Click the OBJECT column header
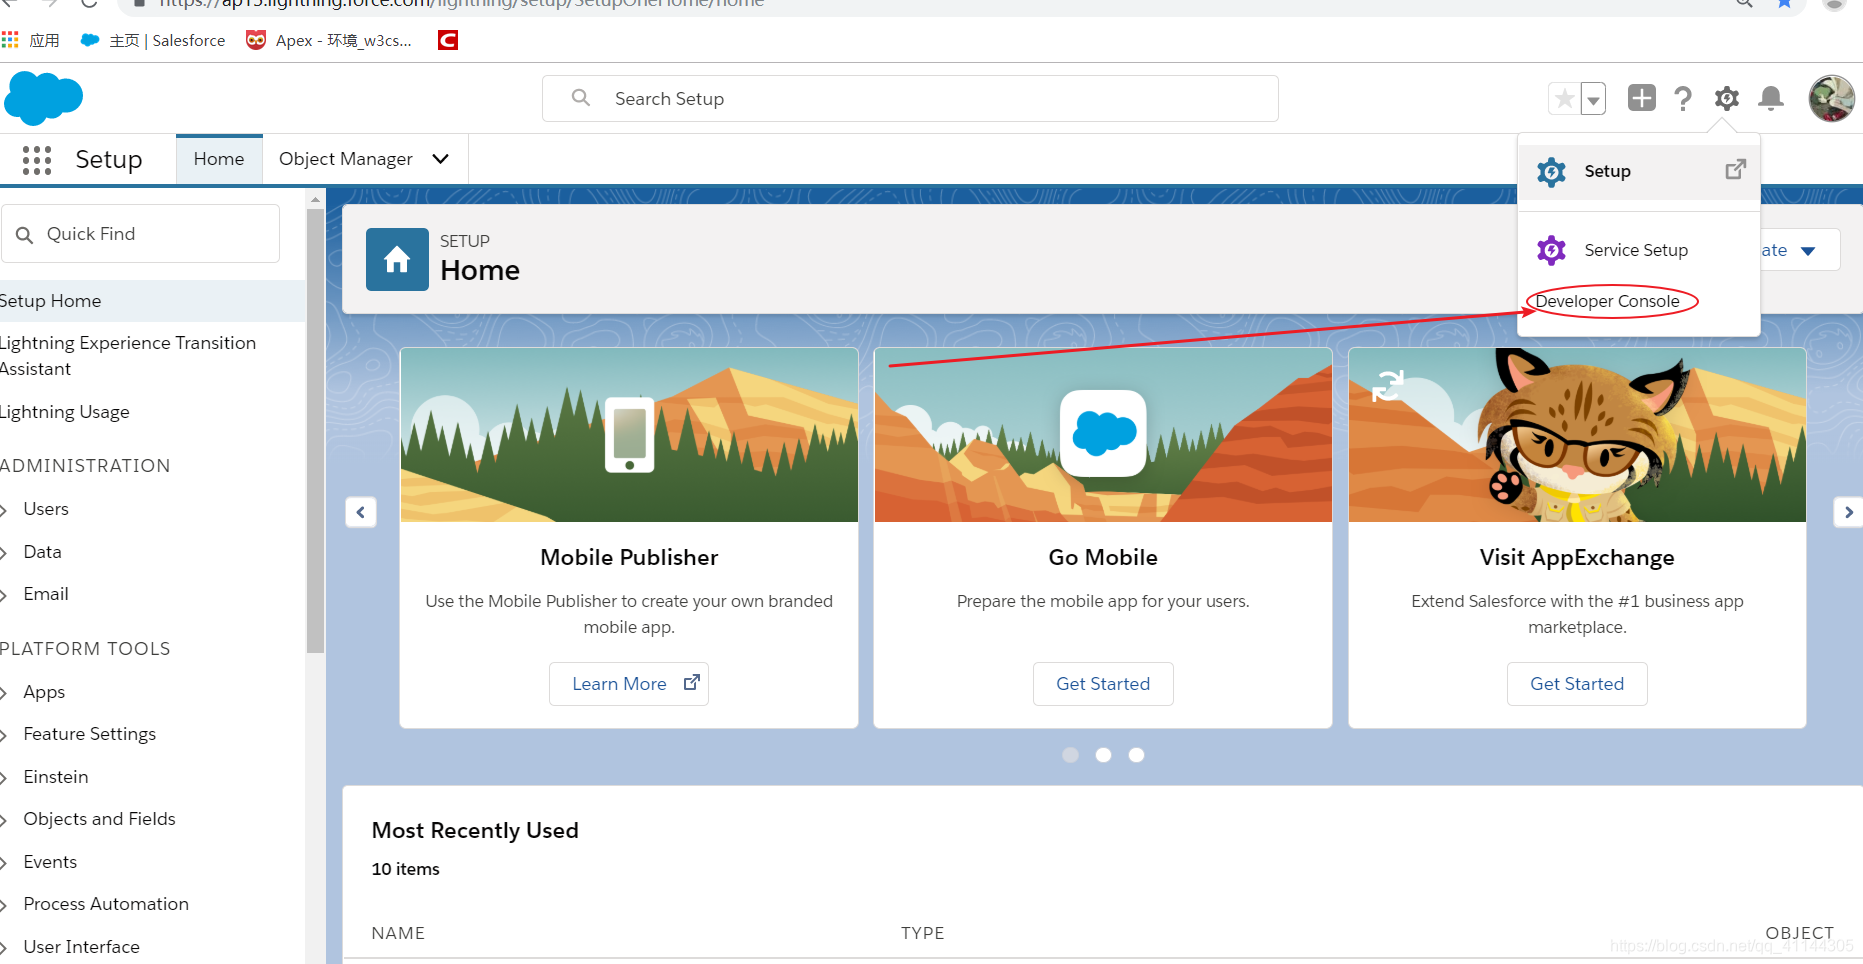 pos(1799,933)
